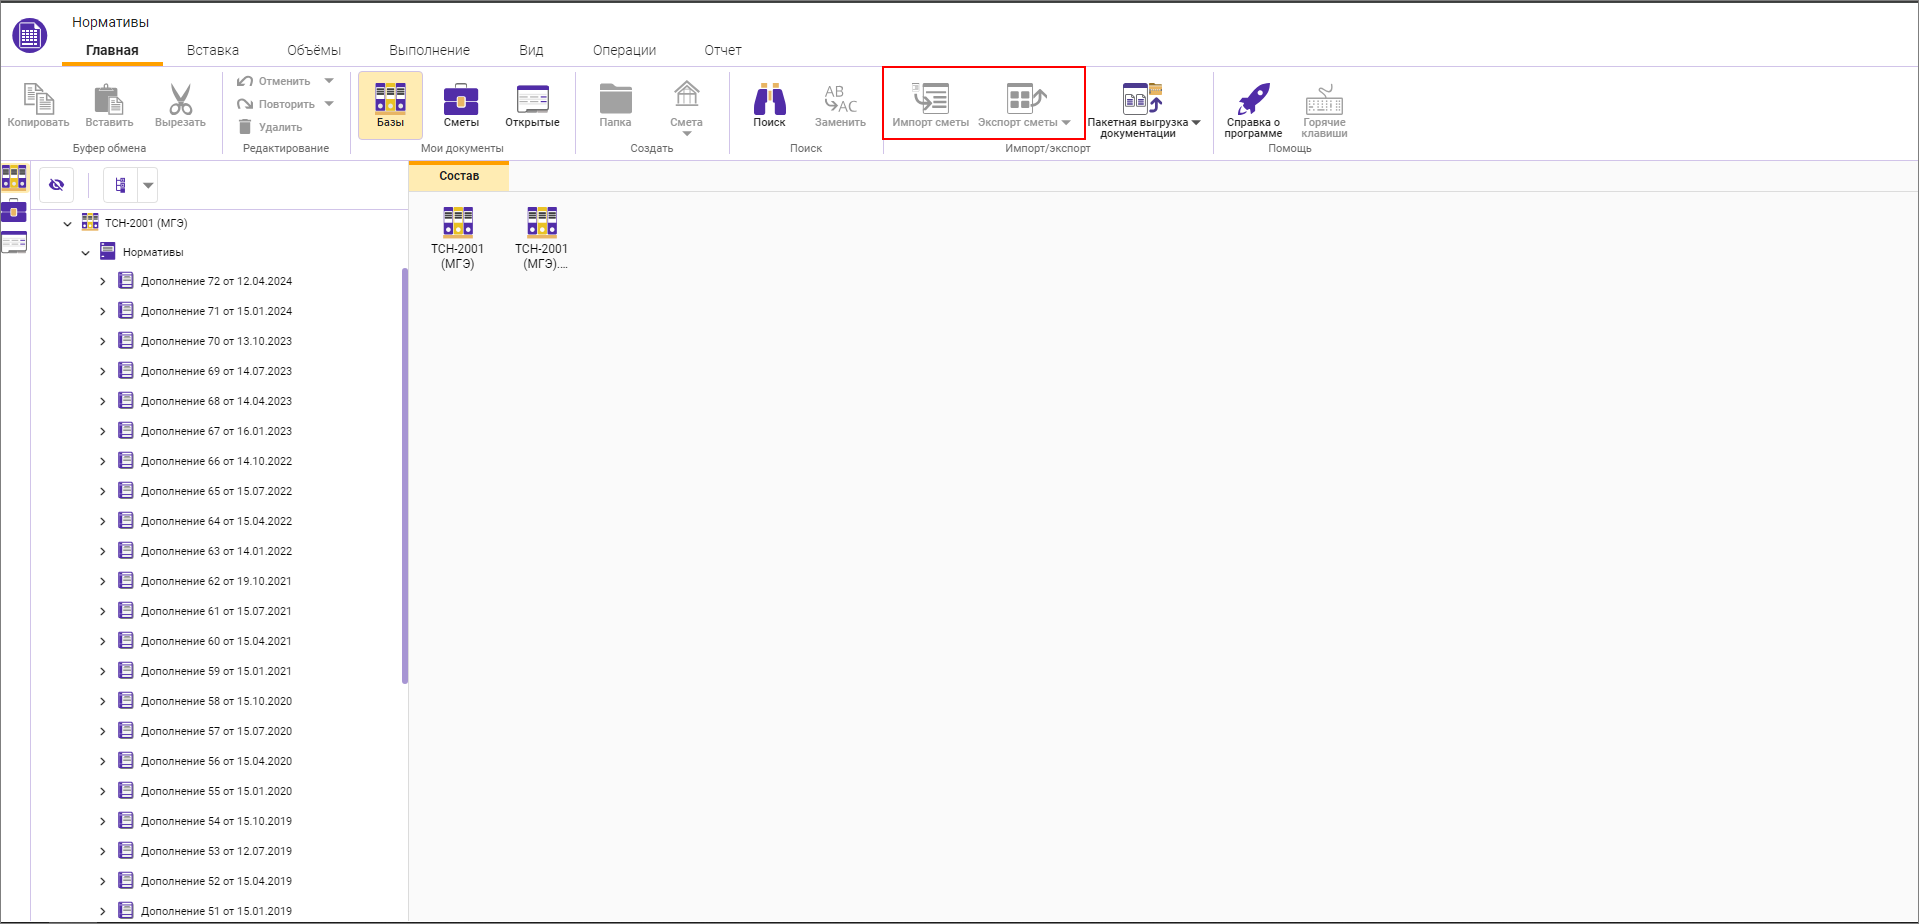Select the Состав tab
1919x924 pixels.
(x=459, y=176)
